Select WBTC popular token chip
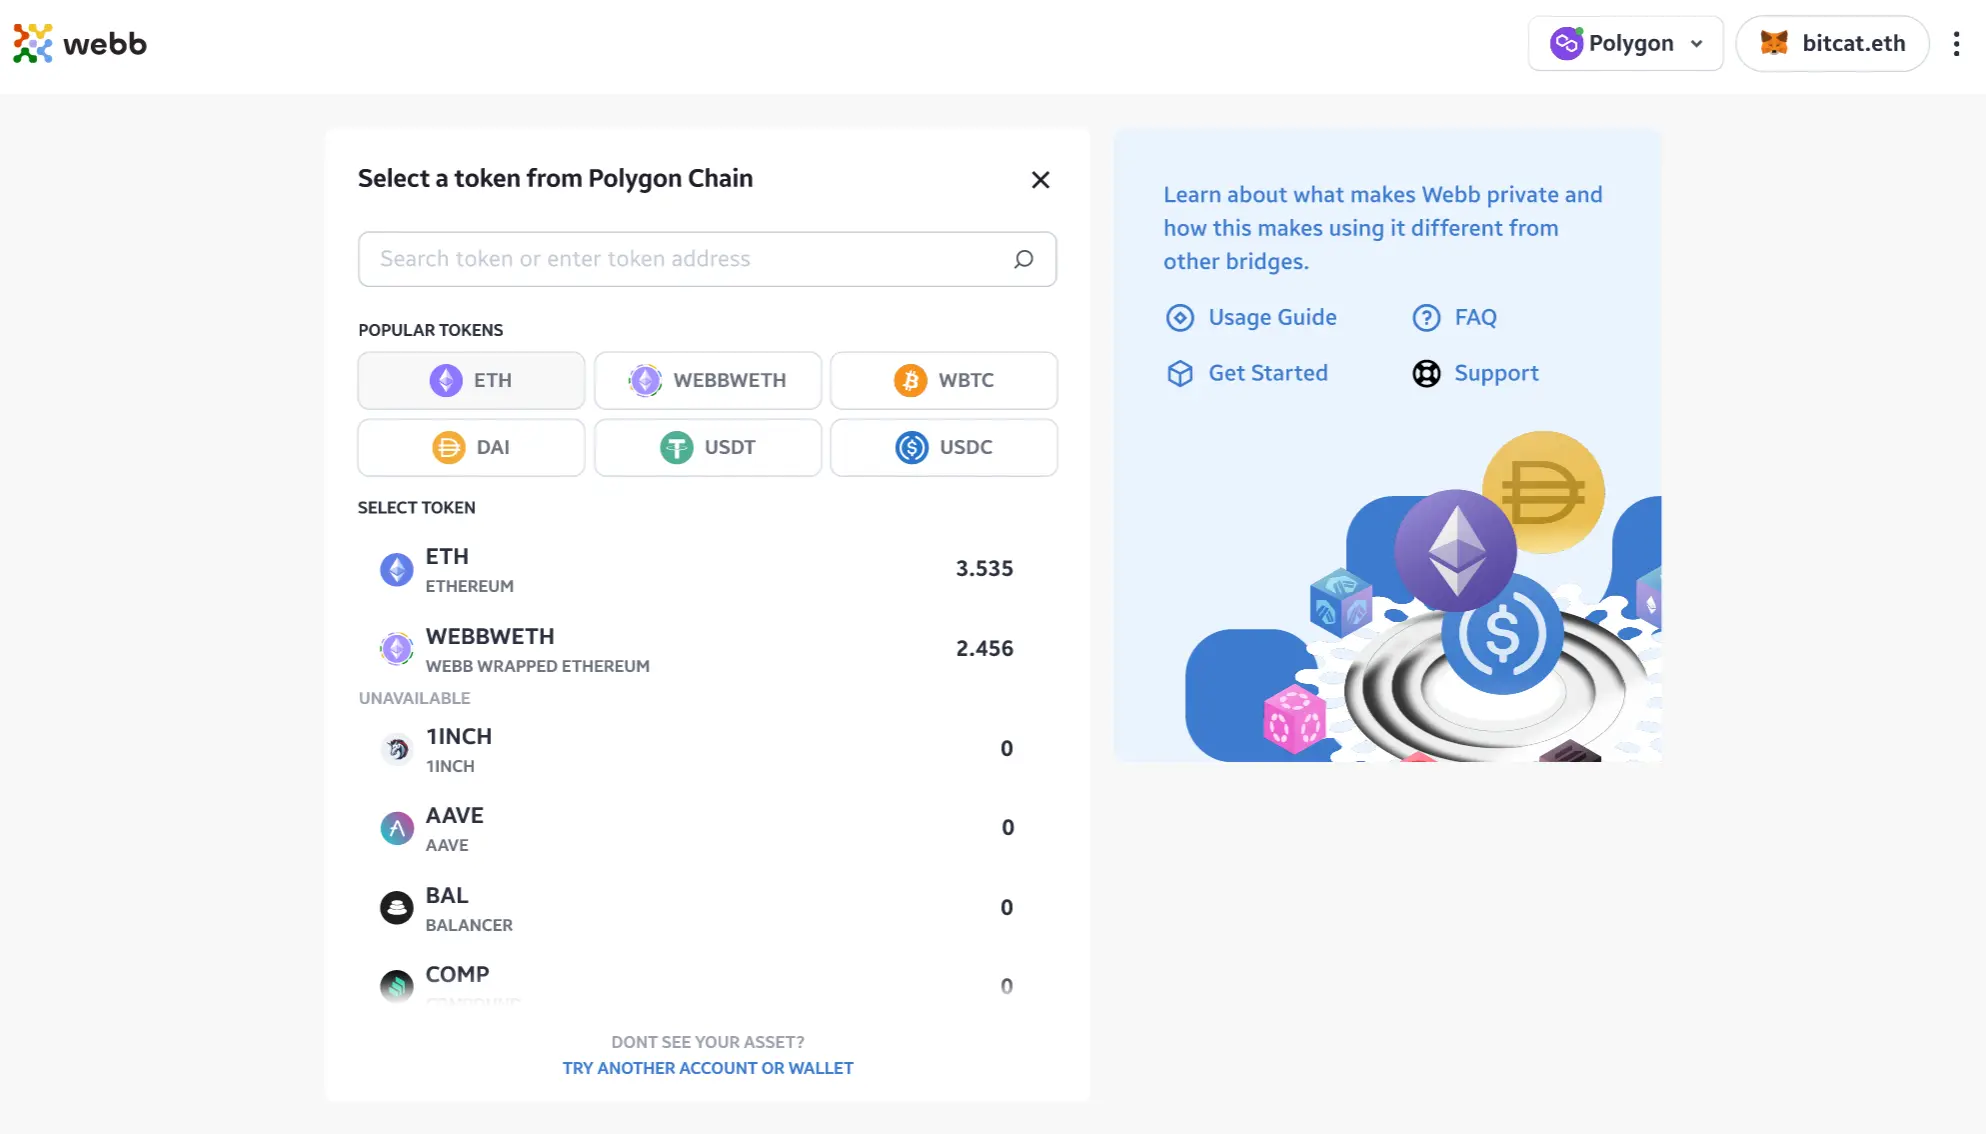 (x=944, y=380)
